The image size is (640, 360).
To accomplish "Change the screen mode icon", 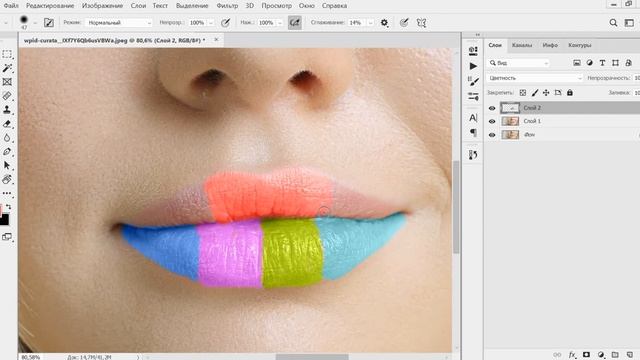I will [7, 237].
